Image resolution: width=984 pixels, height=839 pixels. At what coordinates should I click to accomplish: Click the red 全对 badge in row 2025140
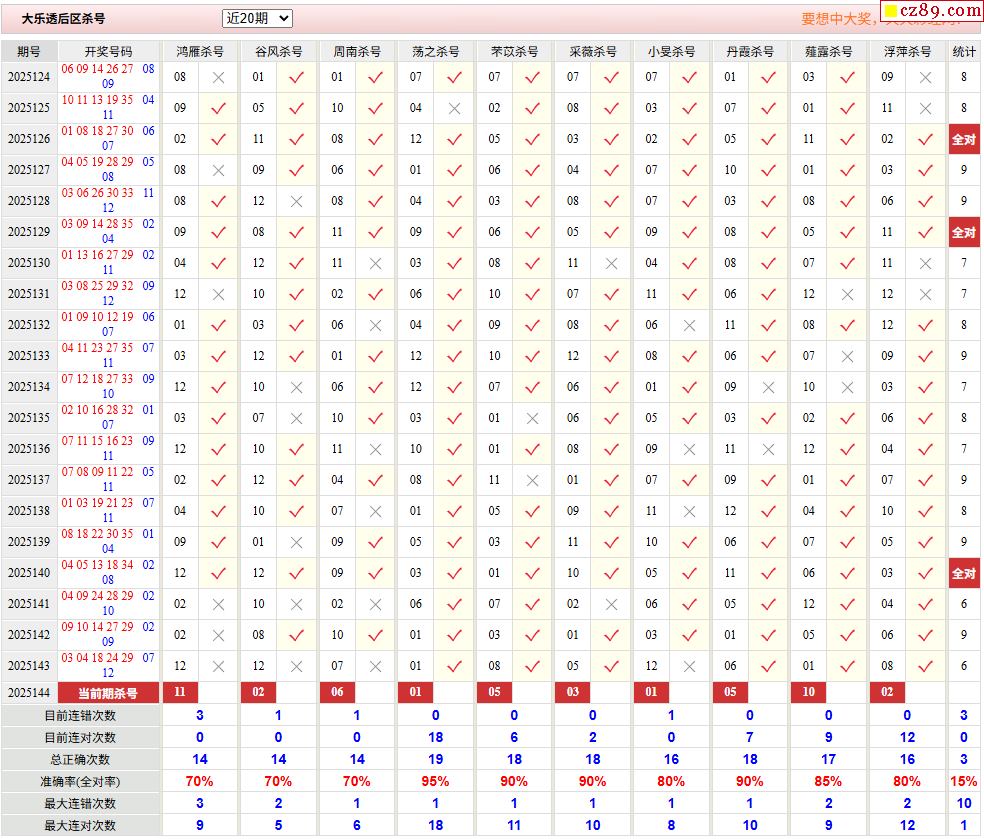[x=964, y=573]
